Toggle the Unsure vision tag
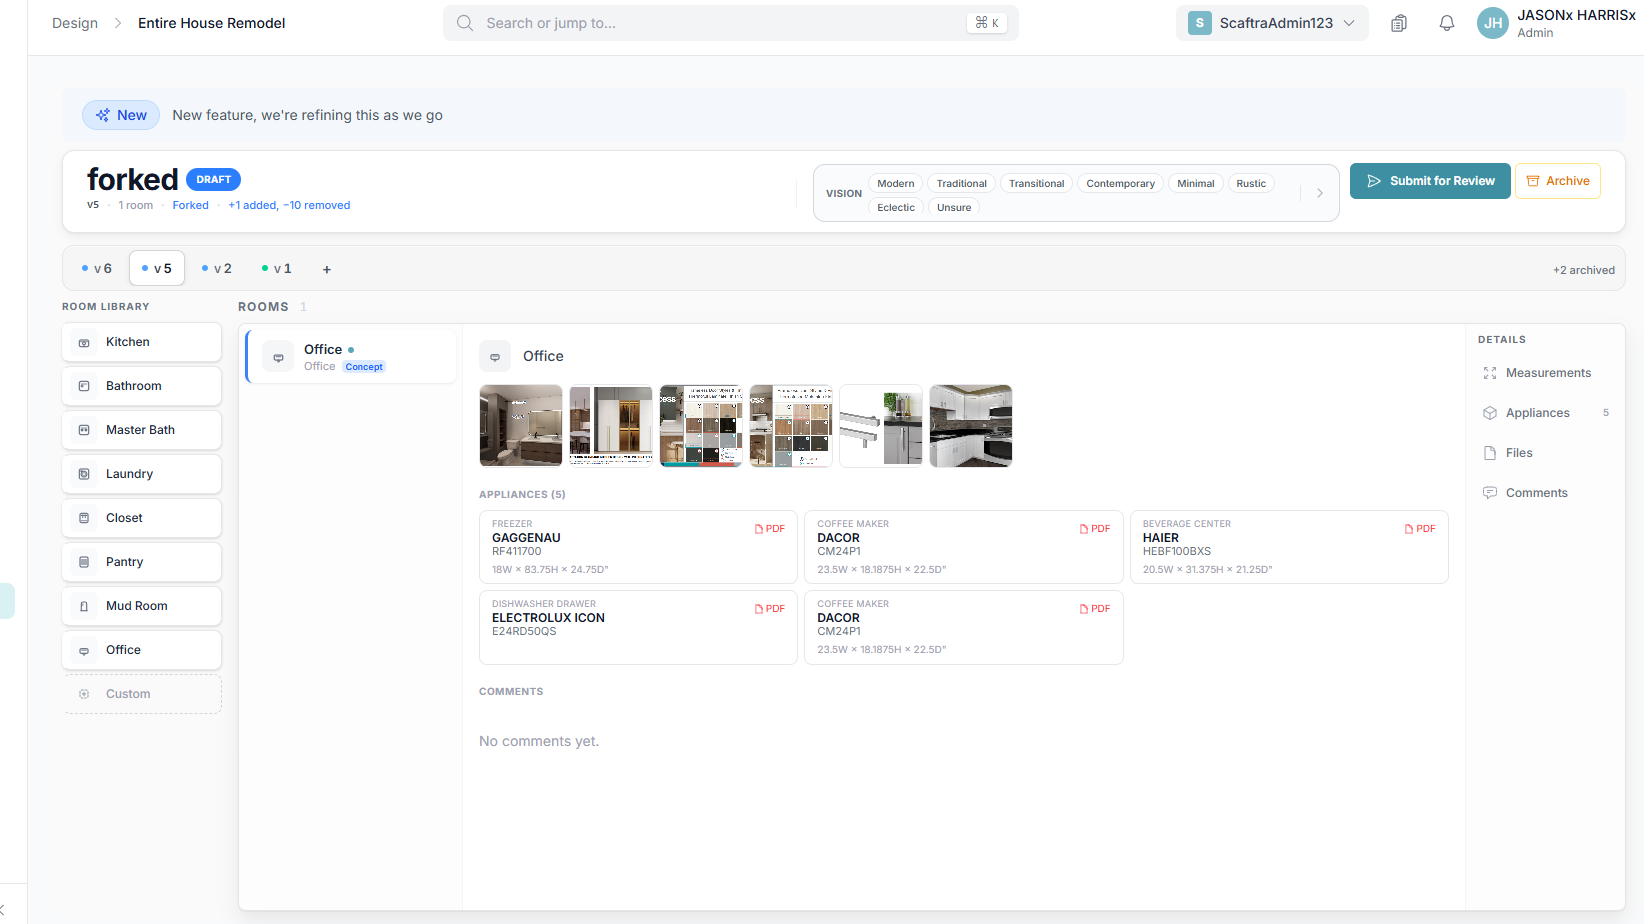1644x924 pixels. tap(954, 207)
